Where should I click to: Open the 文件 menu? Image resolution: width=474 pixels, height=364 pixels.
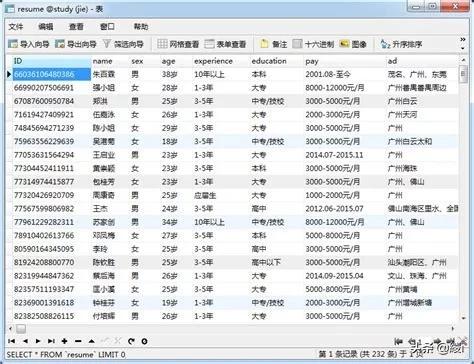click(x=16, y=27)
